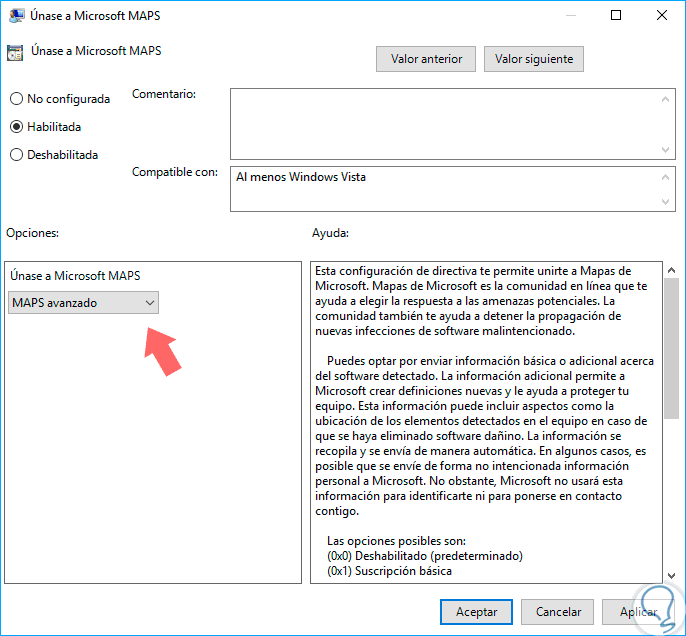Click the "(0x1) Suscripción básica" help line

(x=389, y=571)
